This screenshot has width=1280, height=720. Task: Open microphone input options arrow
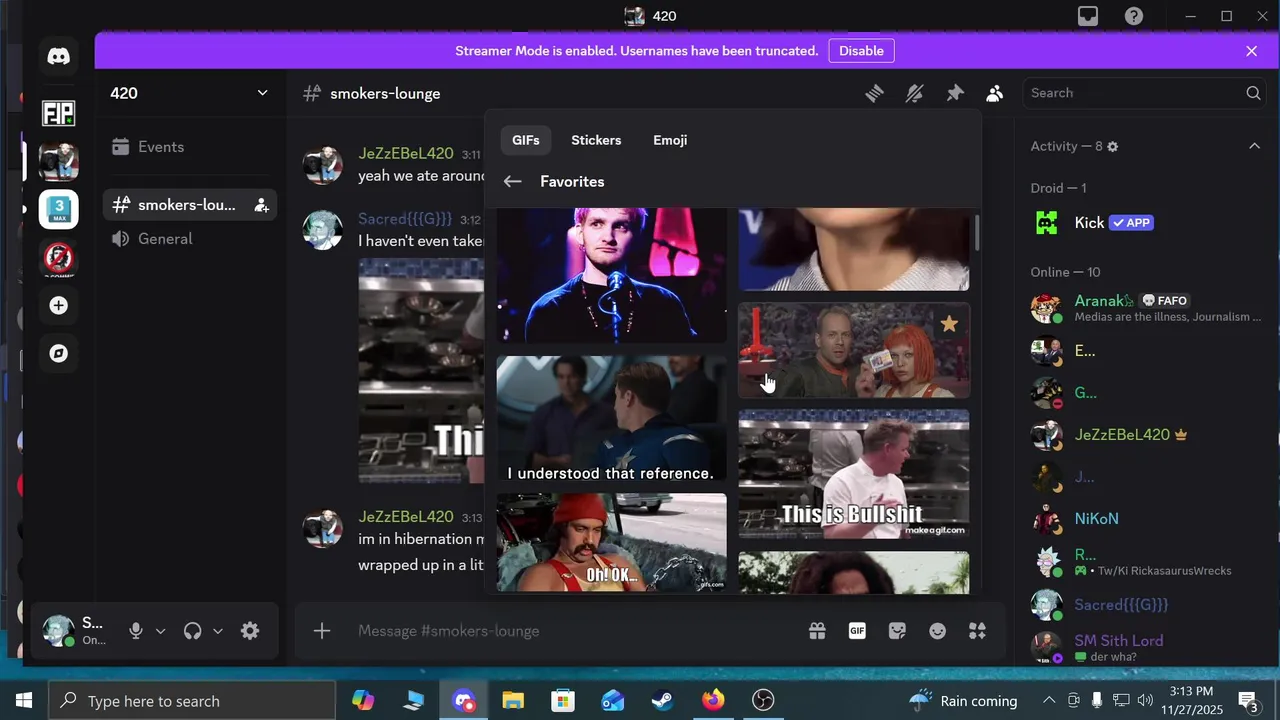(x=160, y=631)
